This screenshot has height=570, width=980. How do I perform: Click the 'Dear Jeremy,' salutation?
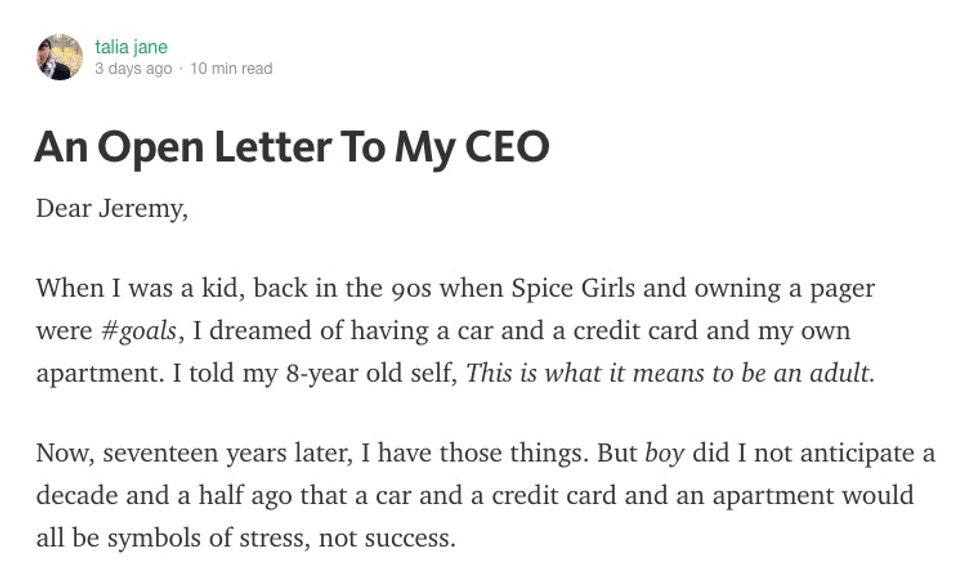(112, 209)
